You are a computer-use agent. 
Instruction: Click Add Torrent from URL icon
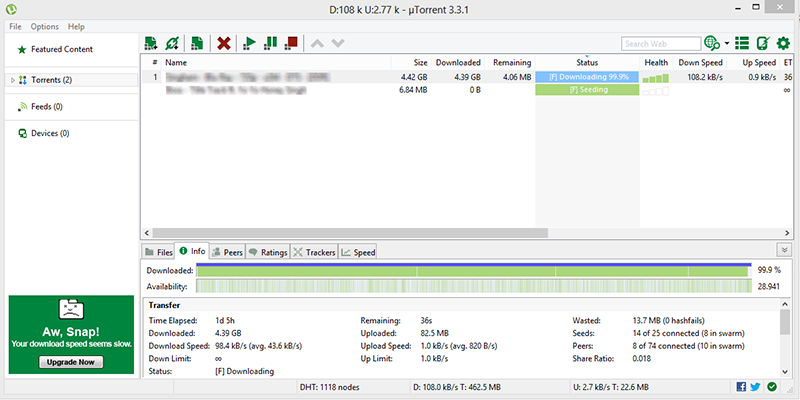coord(172,43)
